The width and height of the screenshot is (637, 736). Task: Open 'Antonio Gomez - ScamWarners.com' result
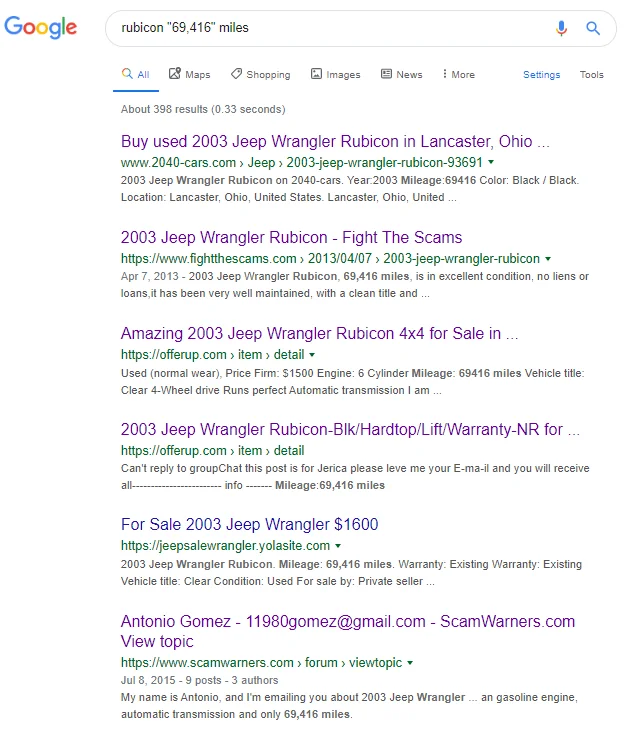click(x=348, y=631)
